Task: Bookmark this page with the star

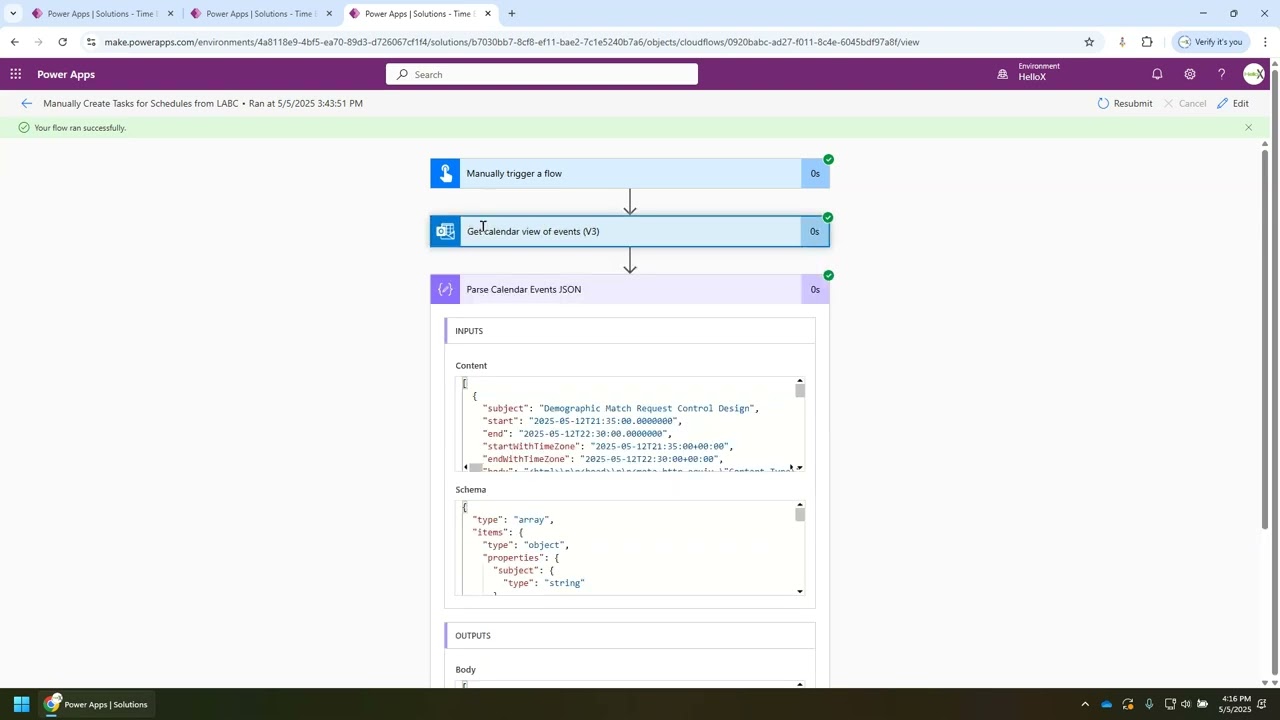Action: pos(1089,42)
